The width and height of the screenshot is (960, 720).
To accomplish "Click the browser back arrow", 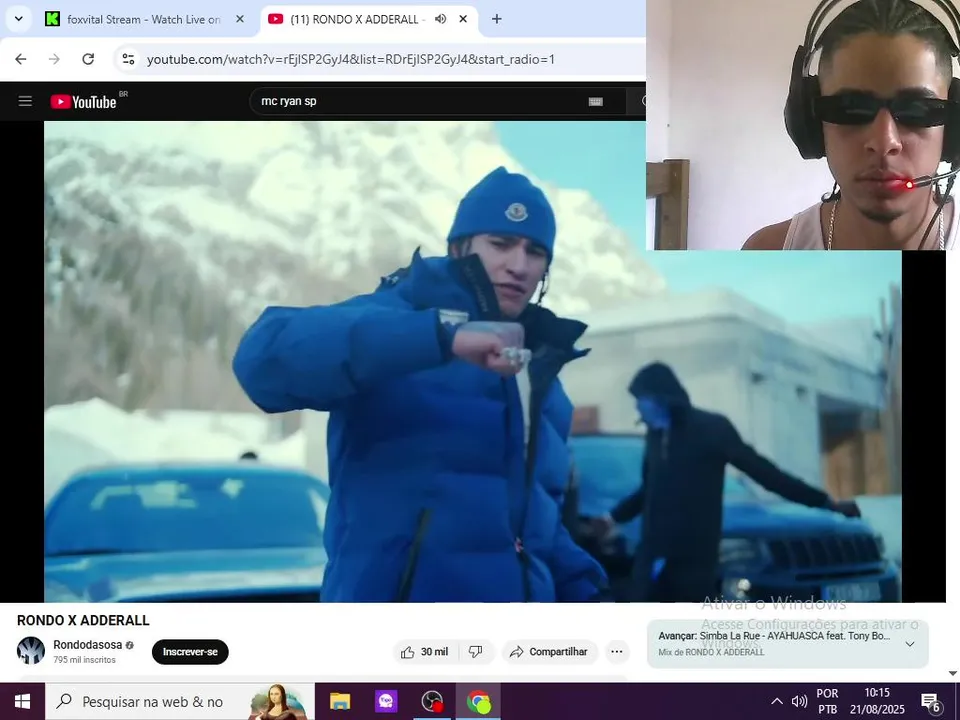I will [x=21, y=59].
